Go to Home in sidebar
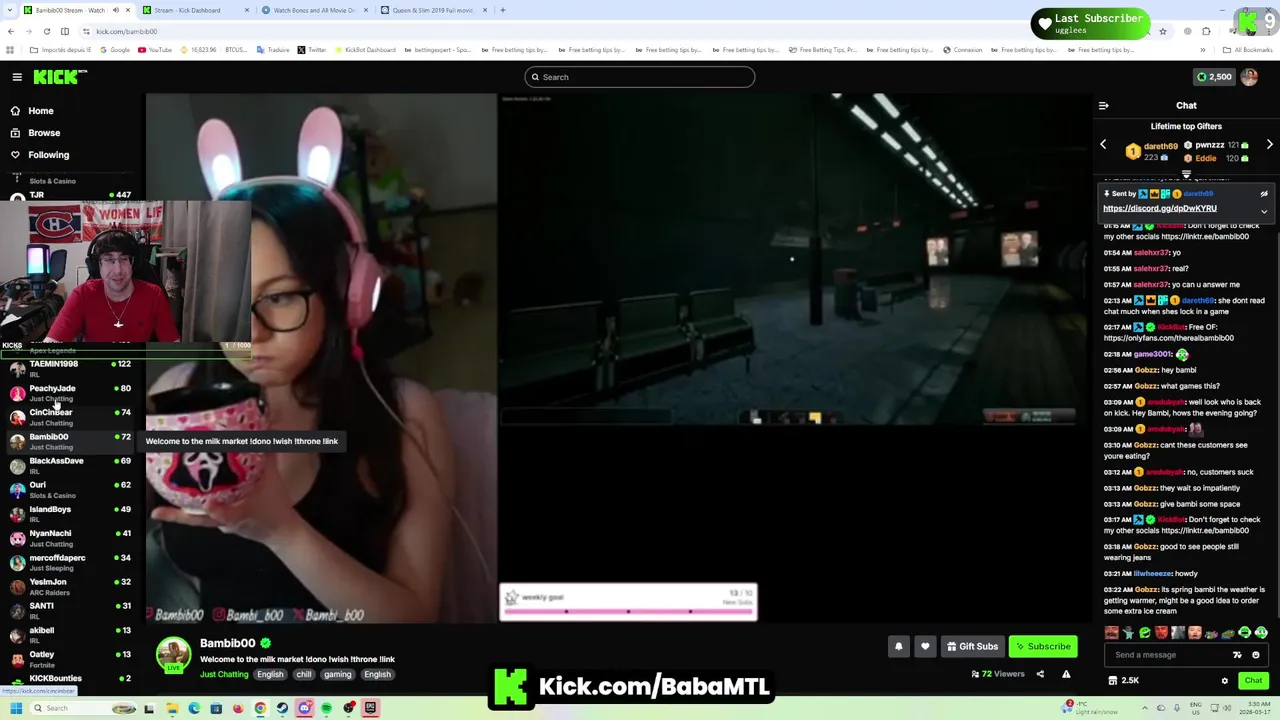Viewport: 1280px width, 720px height. [x=41, y=111]
